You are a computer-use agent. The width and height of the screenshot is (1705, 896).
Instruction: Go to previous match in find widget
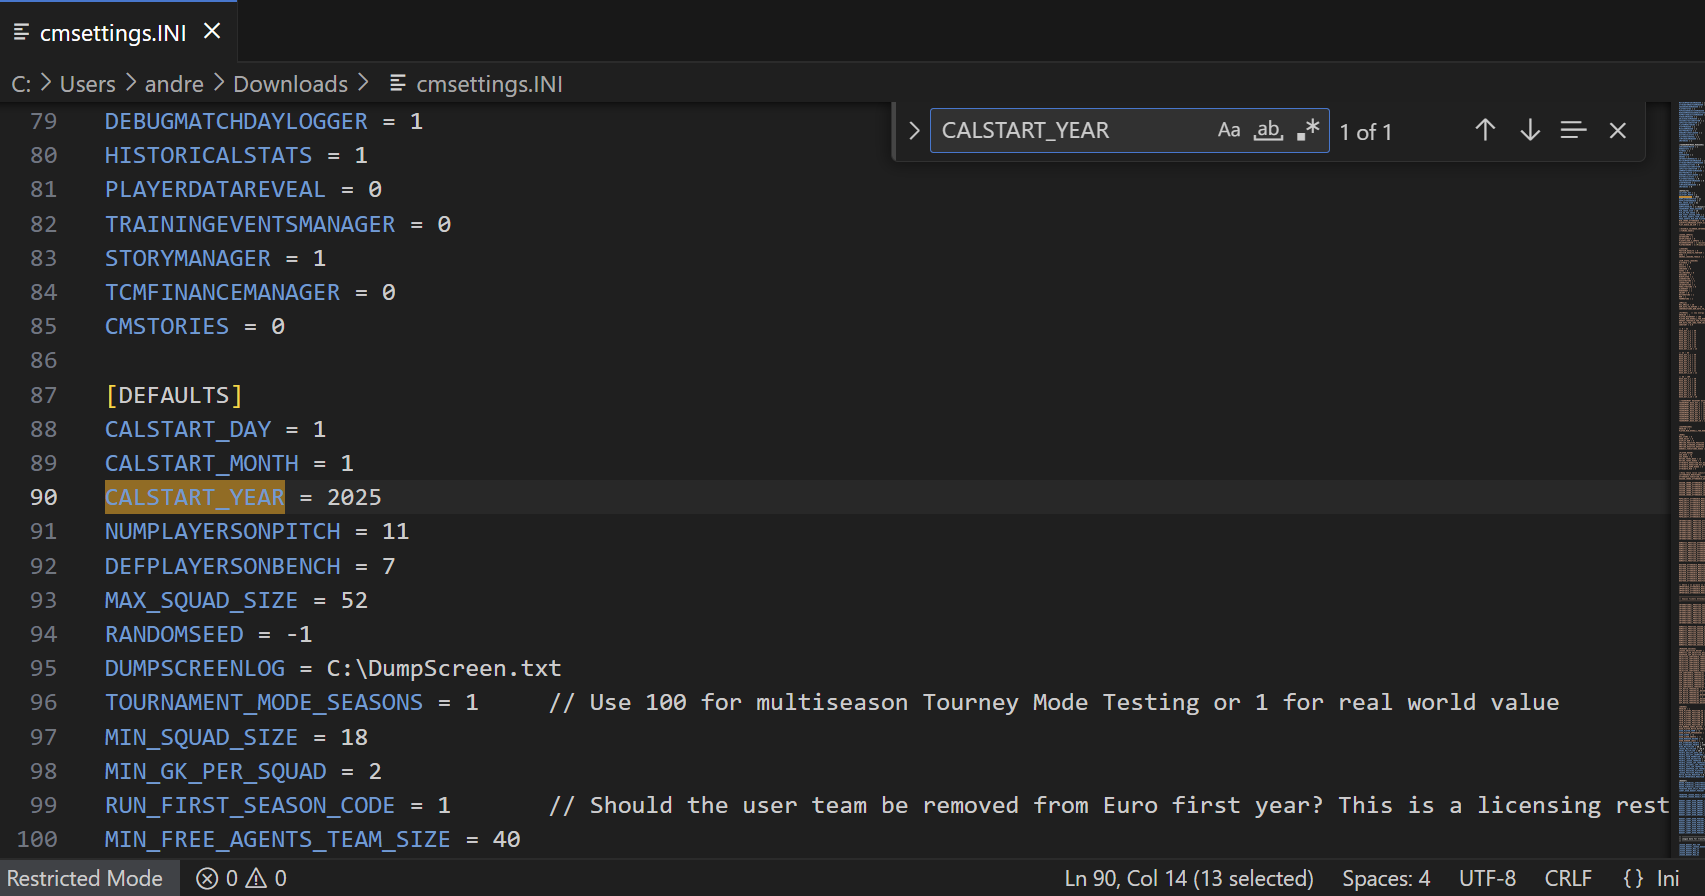(1485, 130)
